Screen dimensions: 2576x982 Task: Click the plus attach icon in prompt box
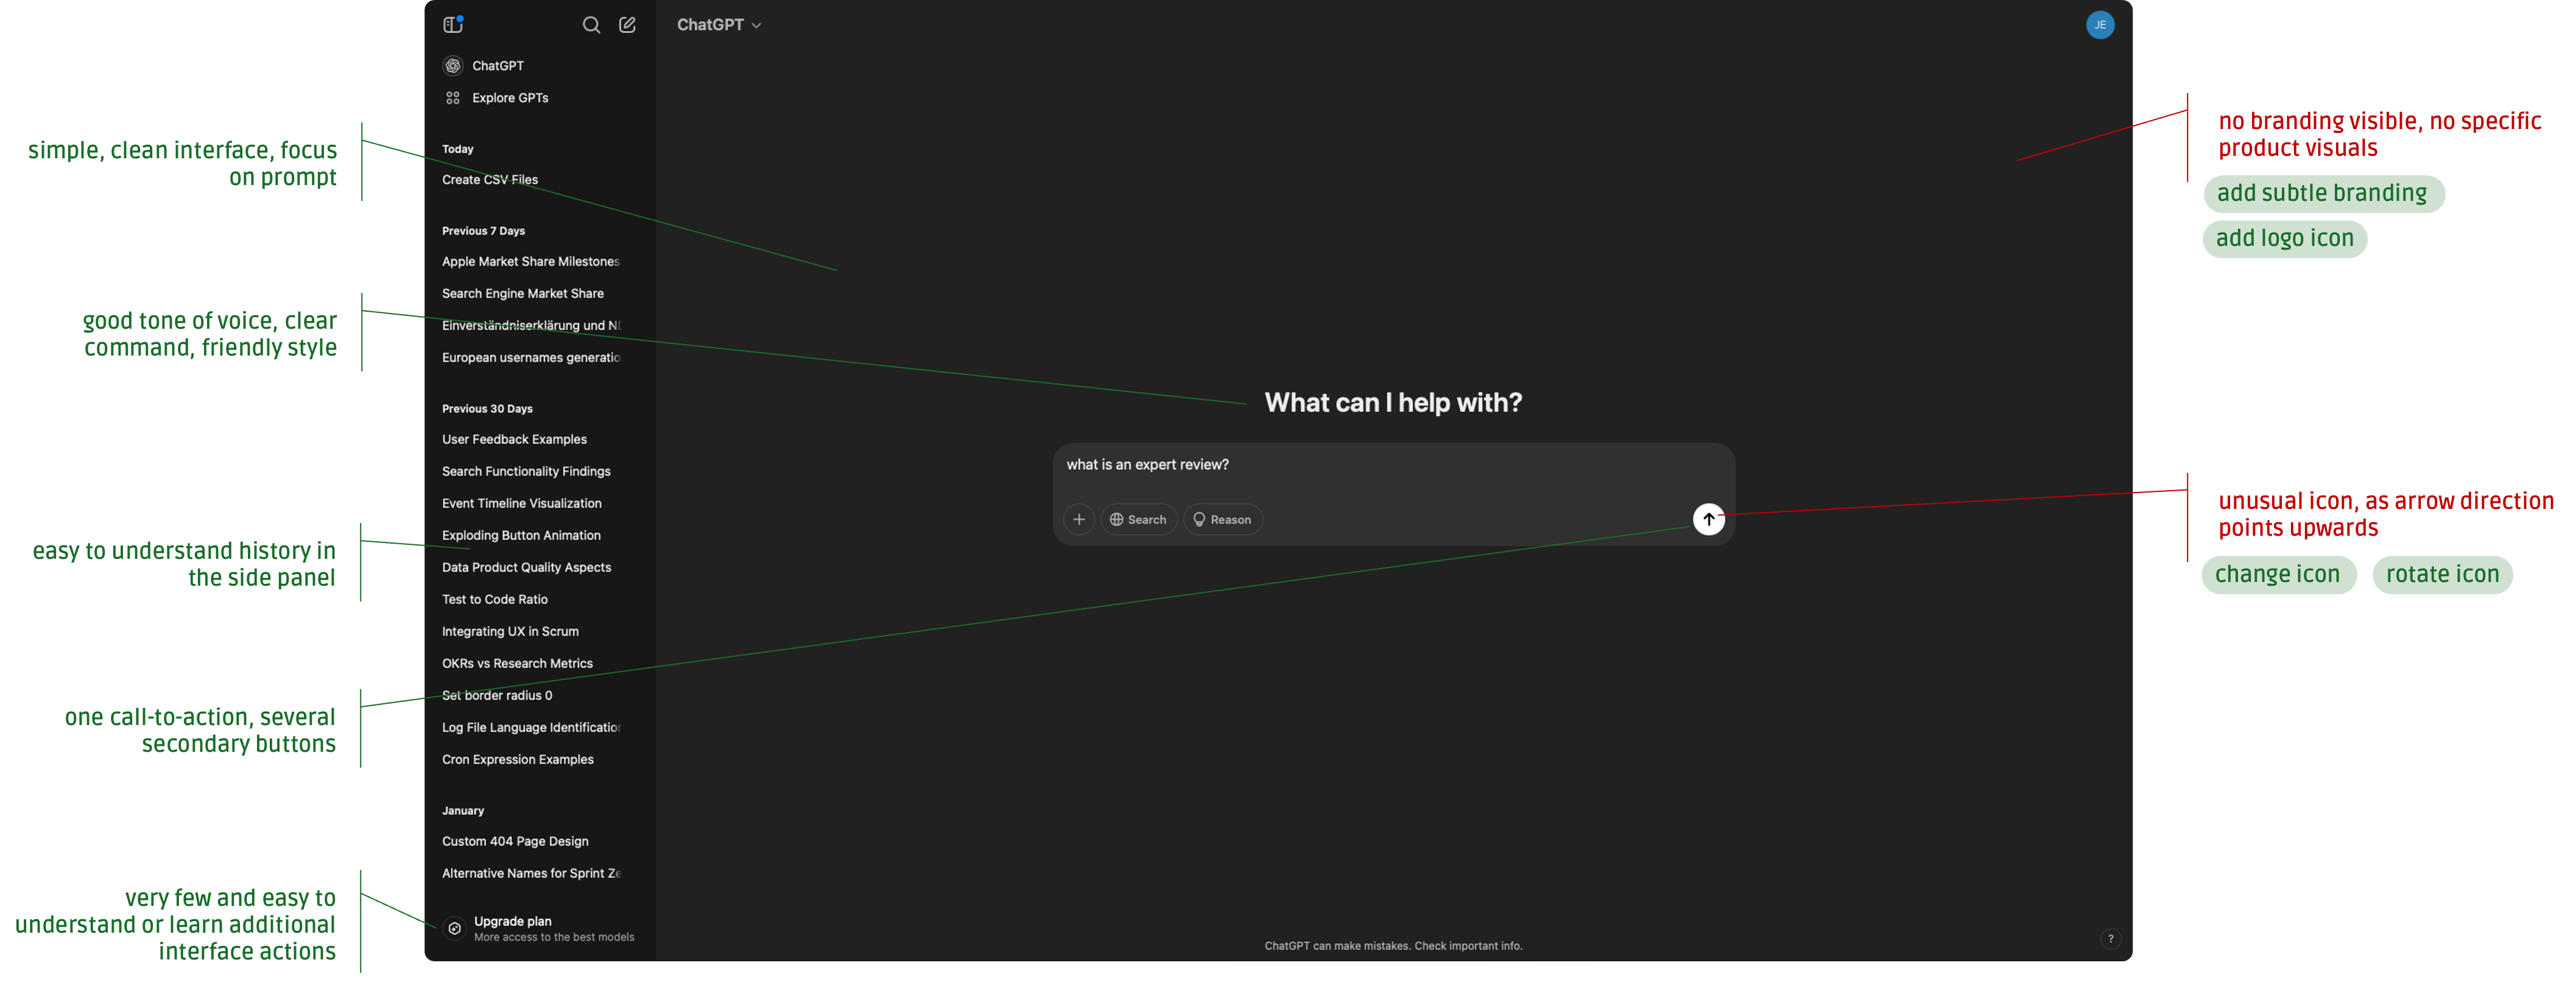pyautogui.click(x=1078, y=520)
